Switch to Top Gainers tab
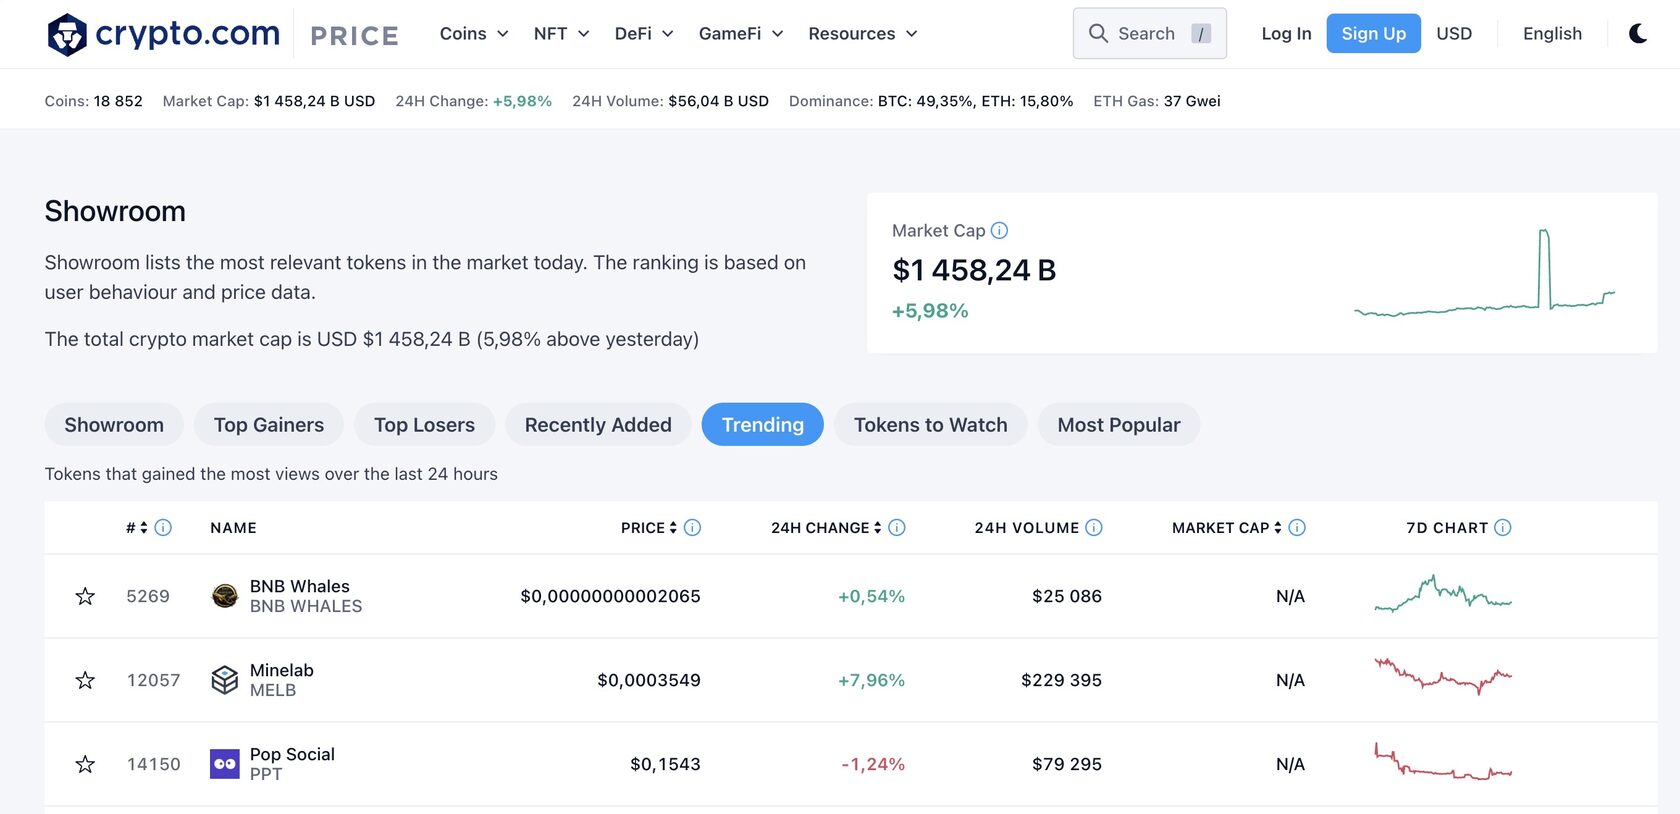Screen dimensions: 1680x814 click(x=269, y=425)
